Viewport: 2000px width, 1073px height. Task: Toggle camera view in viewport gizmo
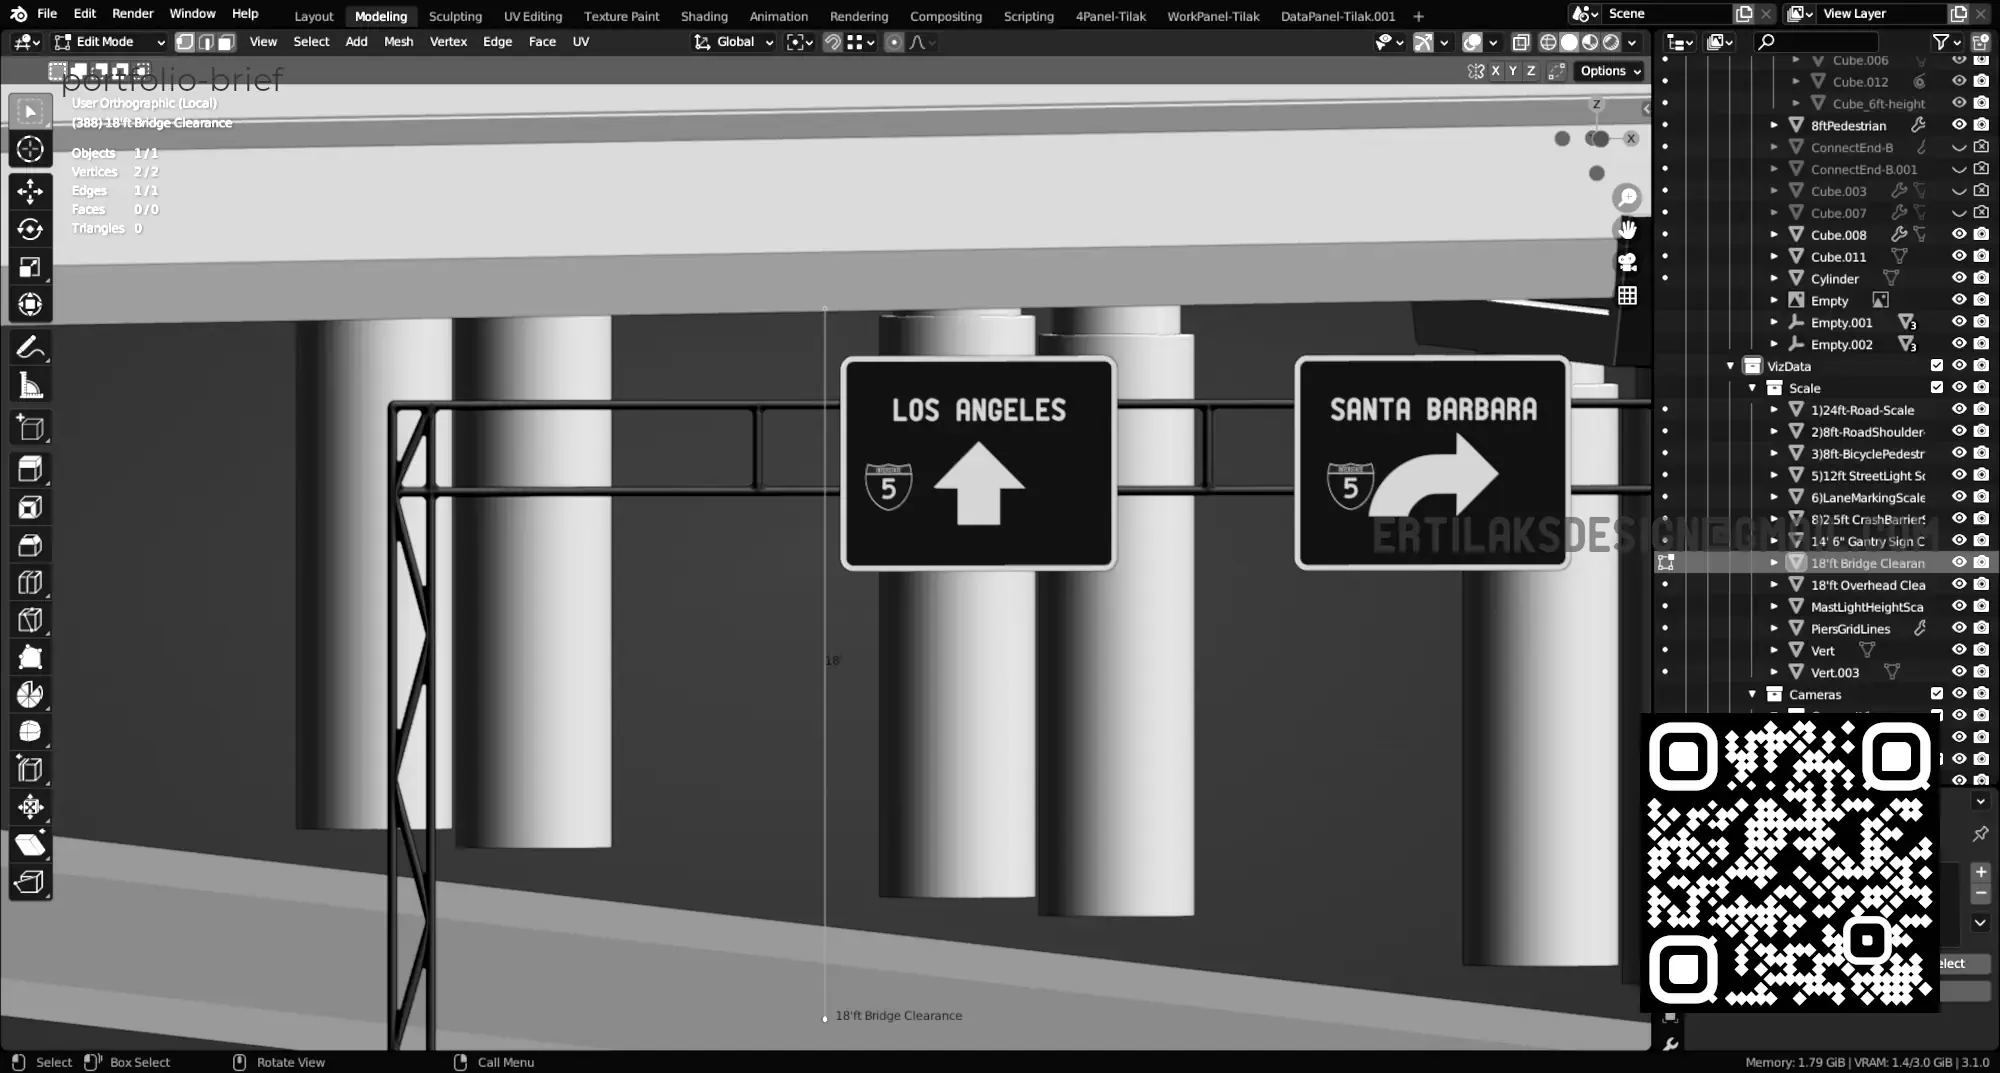coord(1628,262)
